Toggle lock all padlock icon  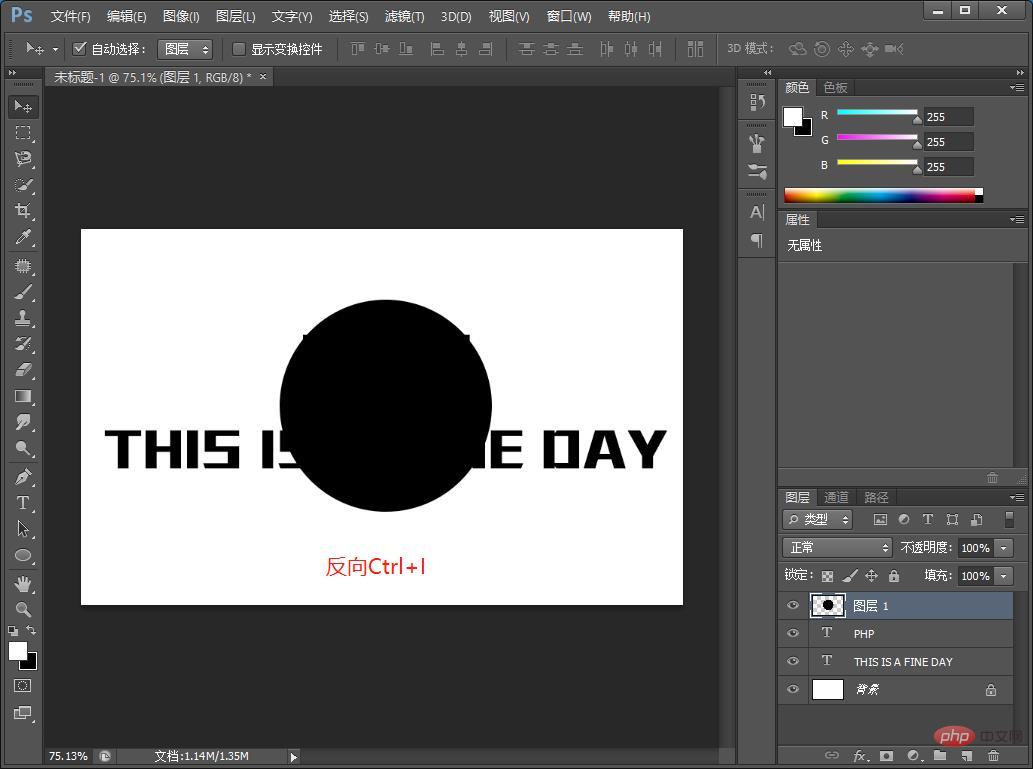tap(894, 576)
